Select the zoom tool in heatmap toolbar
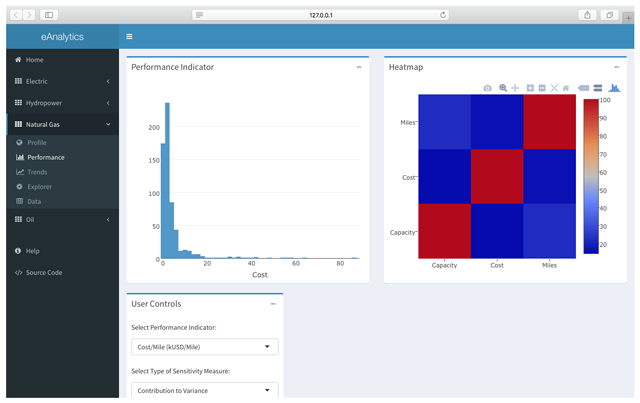Image resolution: width=640 pixels, height=403 pixels. [503, 88]
